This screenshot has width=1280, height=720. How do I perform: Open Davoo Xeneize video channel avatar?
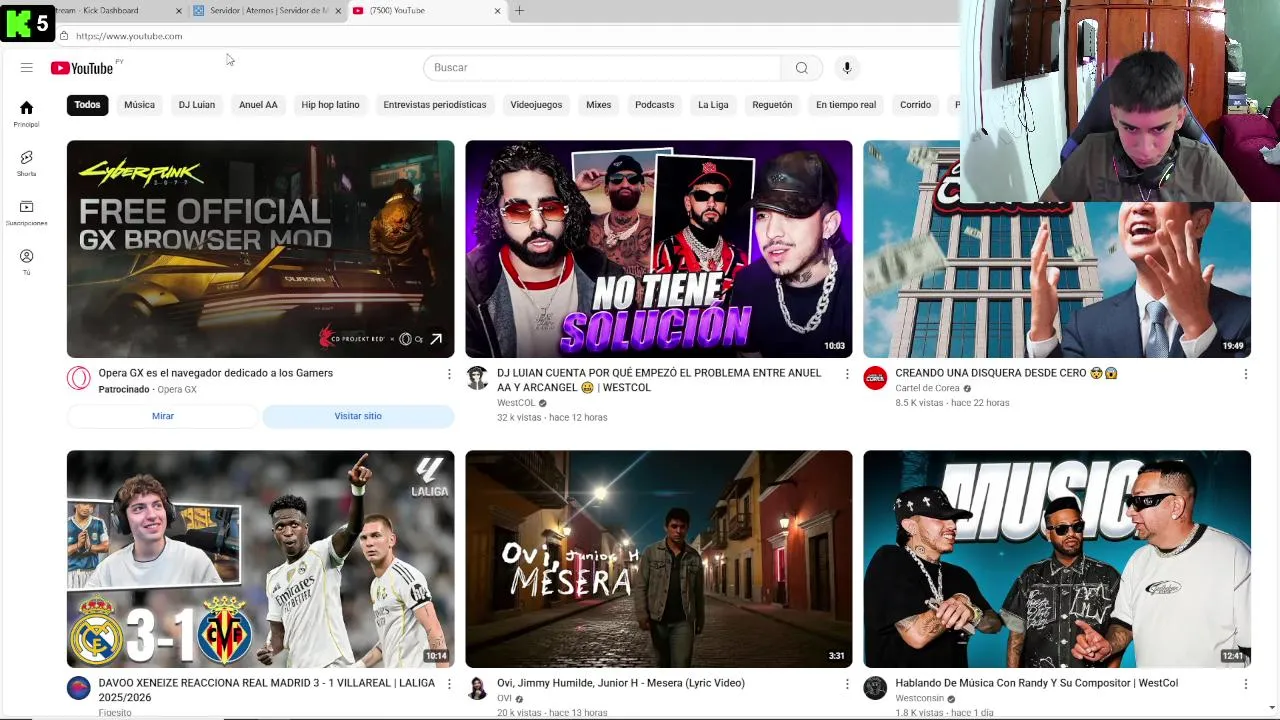[78, 688]
